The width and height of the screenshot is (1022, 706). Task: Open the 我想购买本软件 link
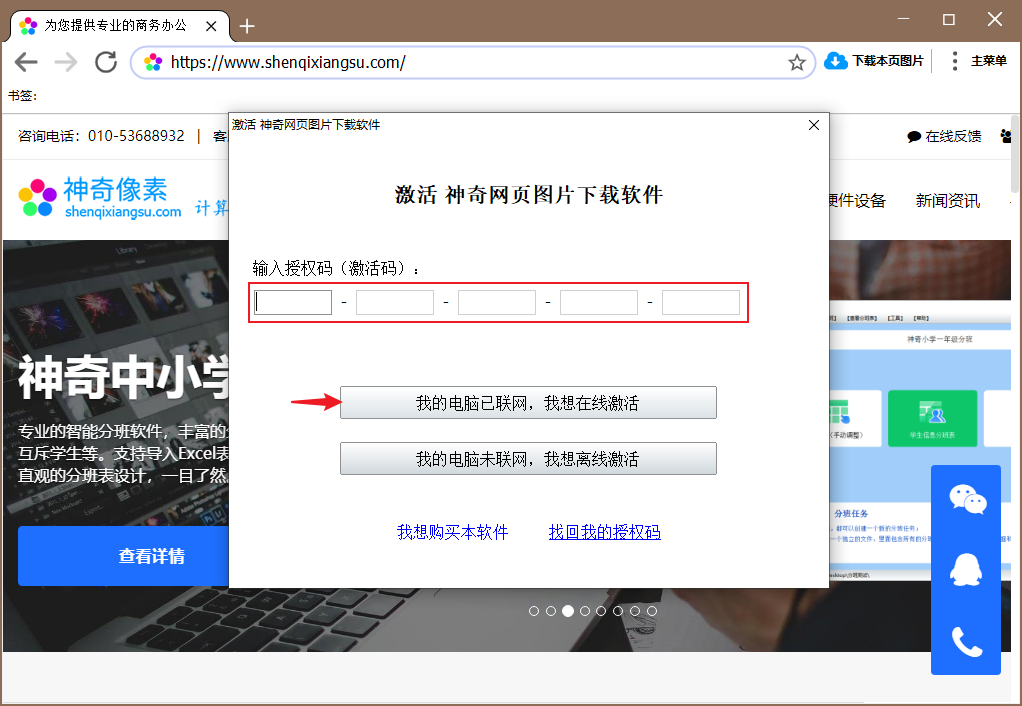(x=452, y=532)
